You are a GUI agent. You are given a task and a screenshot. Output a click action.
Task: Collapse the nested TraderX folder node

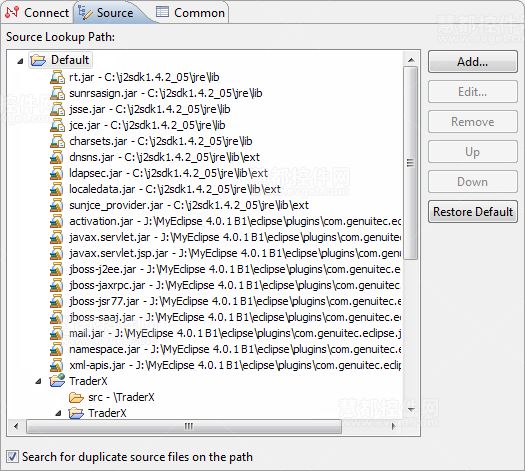pyautogui.click(x=59, y=414)
